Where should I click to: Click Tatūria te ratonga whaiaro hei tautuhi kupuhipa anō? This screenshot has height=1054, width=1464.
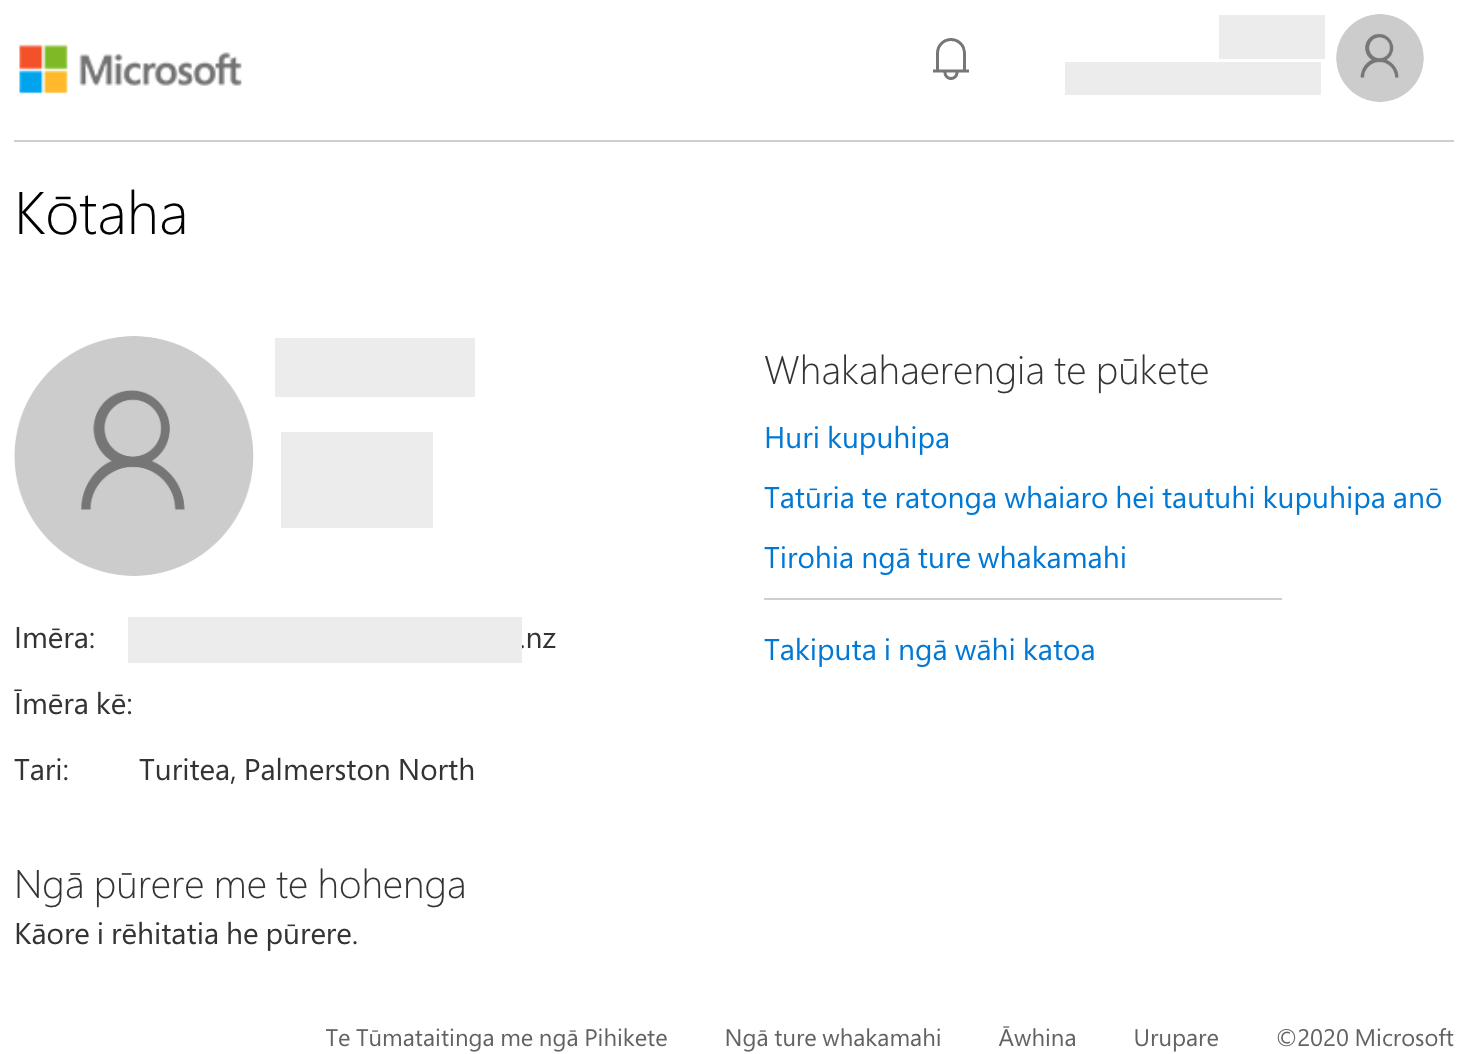coord(1102,498)
